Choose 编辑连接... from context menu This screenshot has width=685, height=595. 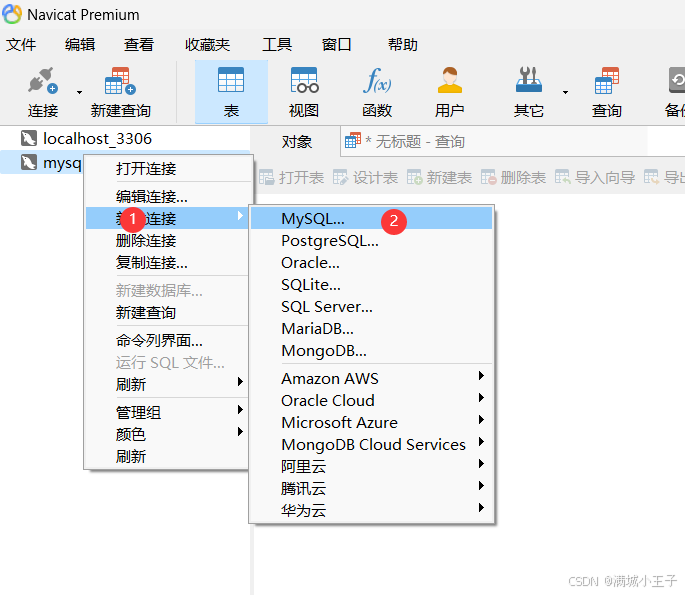[168, 197]
